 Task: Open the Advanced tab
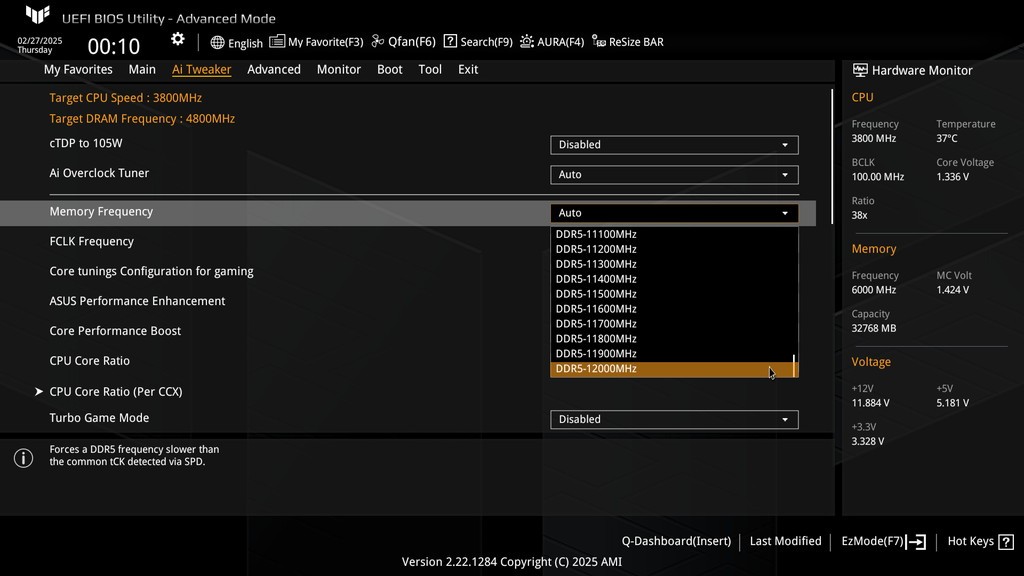[274, 69]
